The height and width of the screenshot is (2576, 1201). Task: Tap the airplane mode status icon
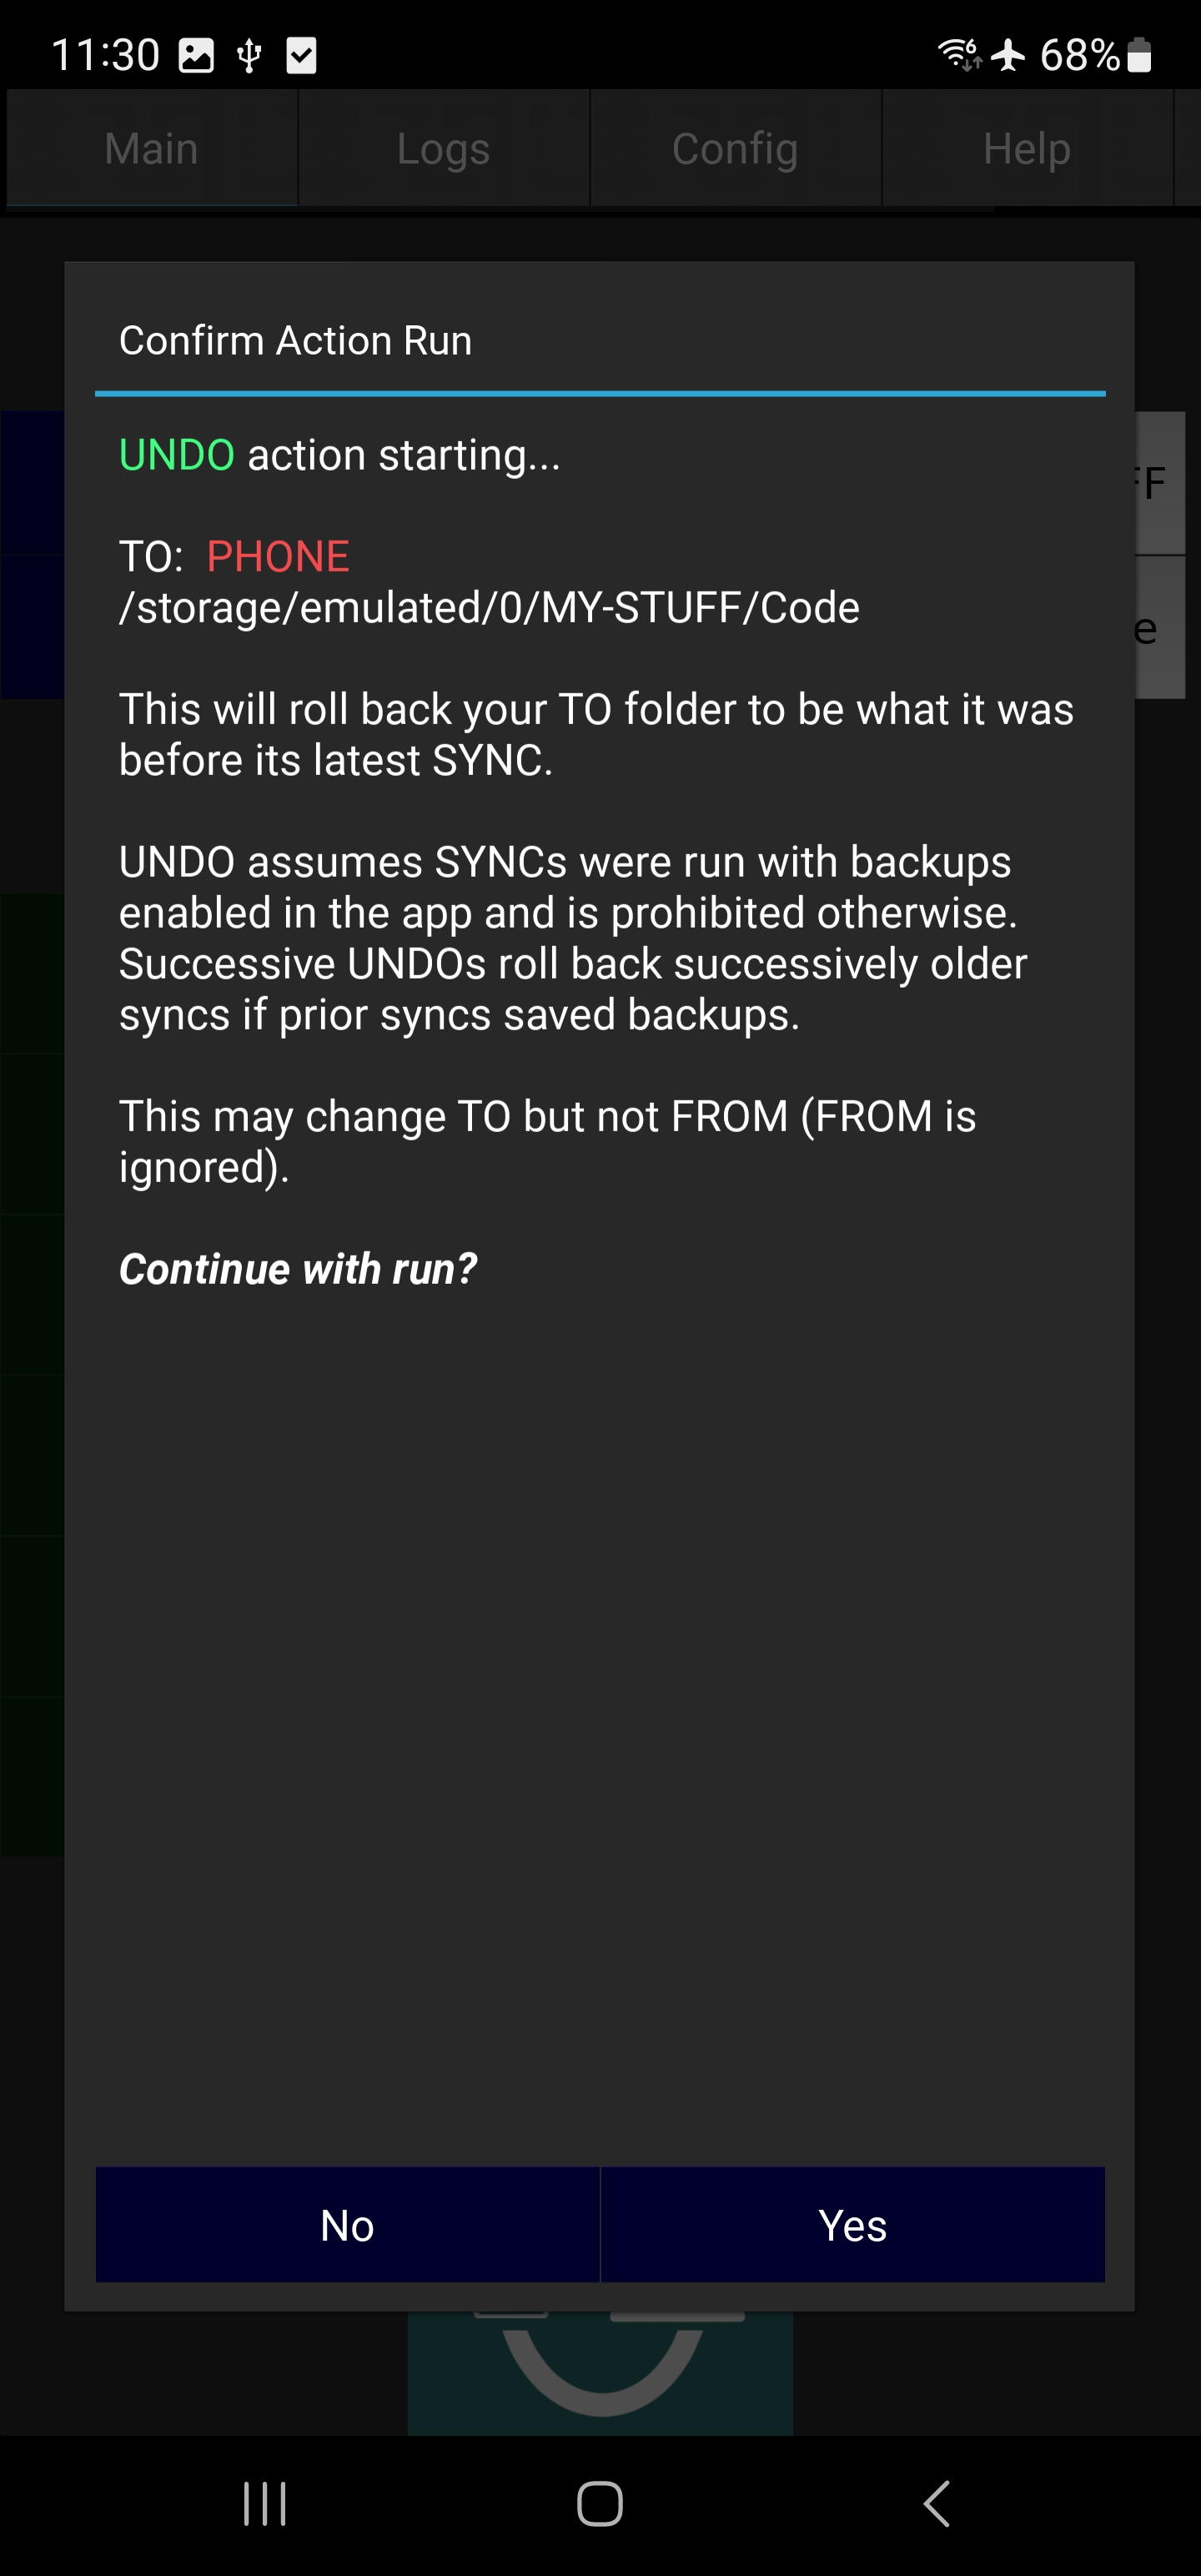[1008, 54]
